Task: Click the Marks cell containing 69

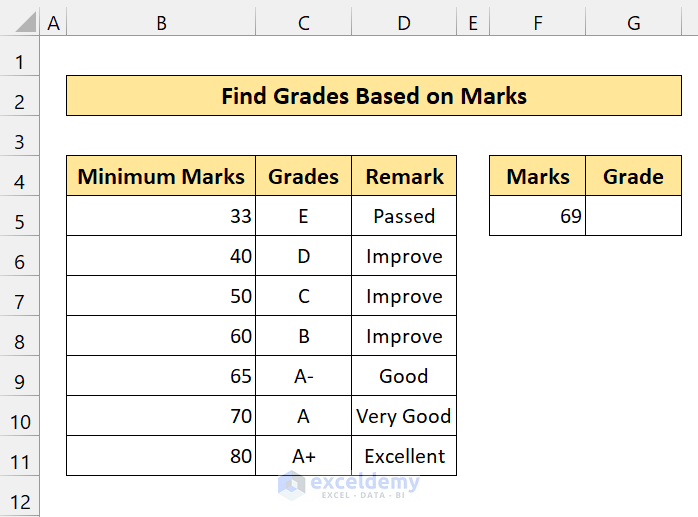Action: coord(537,216)
